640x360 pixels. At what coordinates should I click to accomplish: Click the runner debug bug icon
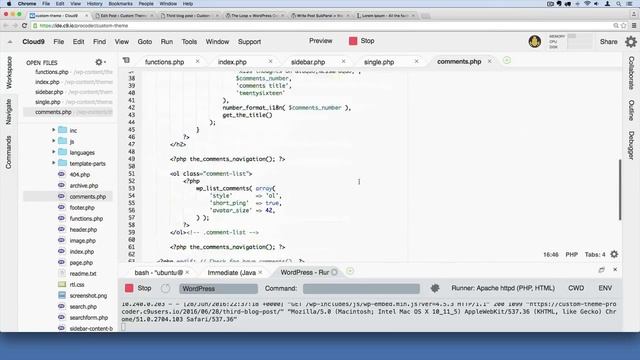435,288
